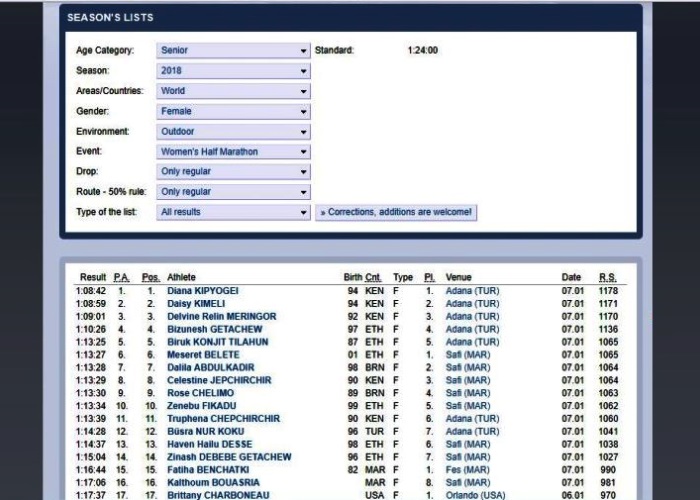Expand the Drop dropdown
Image resolution: width=700 pixels, height=500 pixels.
[233, 172]
